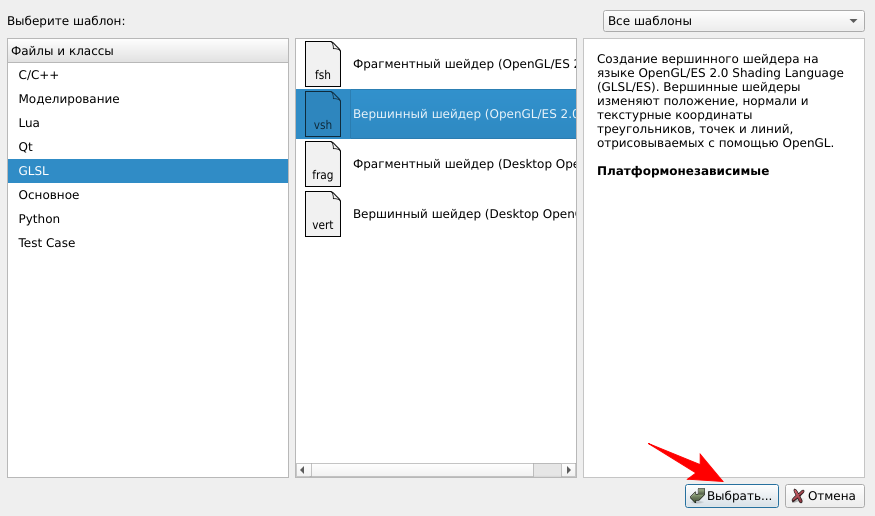Choose the Основное category
The image size is (875, 516).
pos(48,195)
